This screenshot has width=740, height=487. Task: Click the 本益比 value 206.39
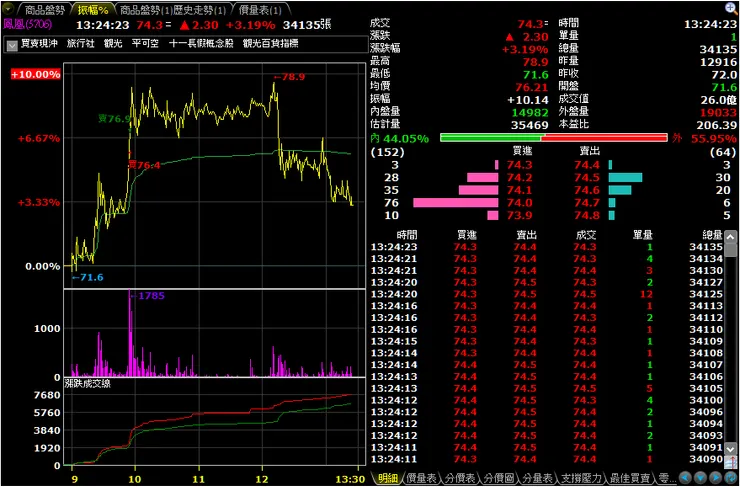pos(716,125)
